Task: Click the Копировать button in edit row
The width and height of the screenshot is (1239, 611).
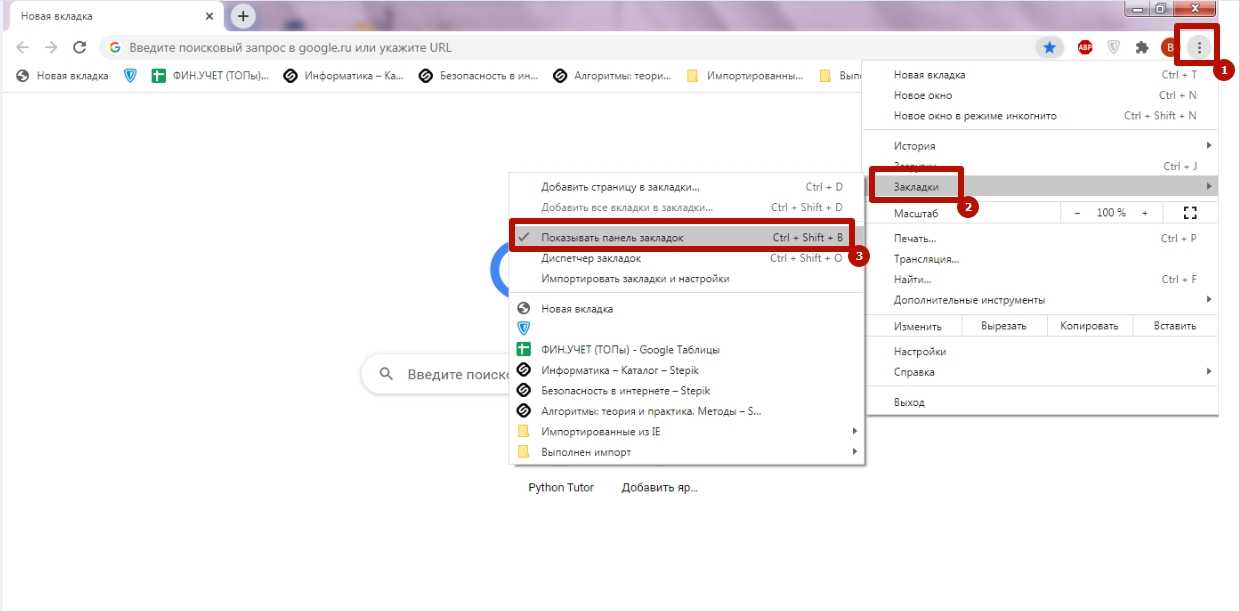Action: [x=1090, y=326]
